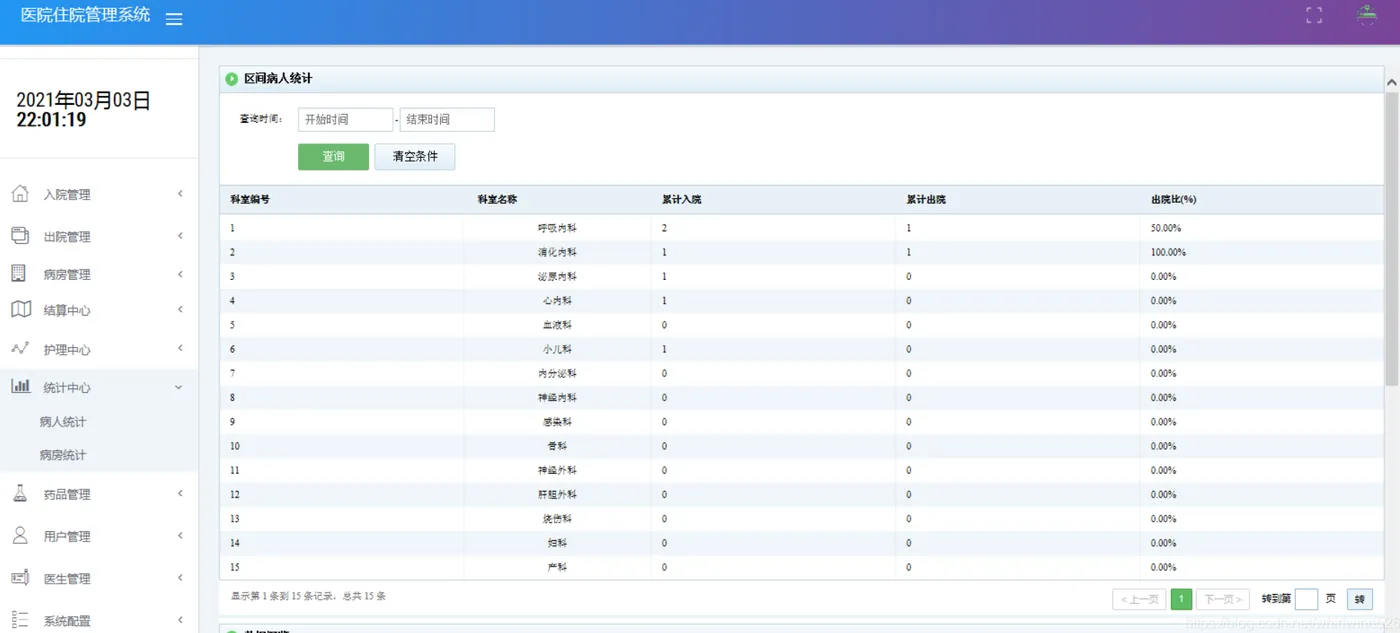Select the 妇科 department cell
Viewport: 1400px width, 633px height.
point(557,543)
